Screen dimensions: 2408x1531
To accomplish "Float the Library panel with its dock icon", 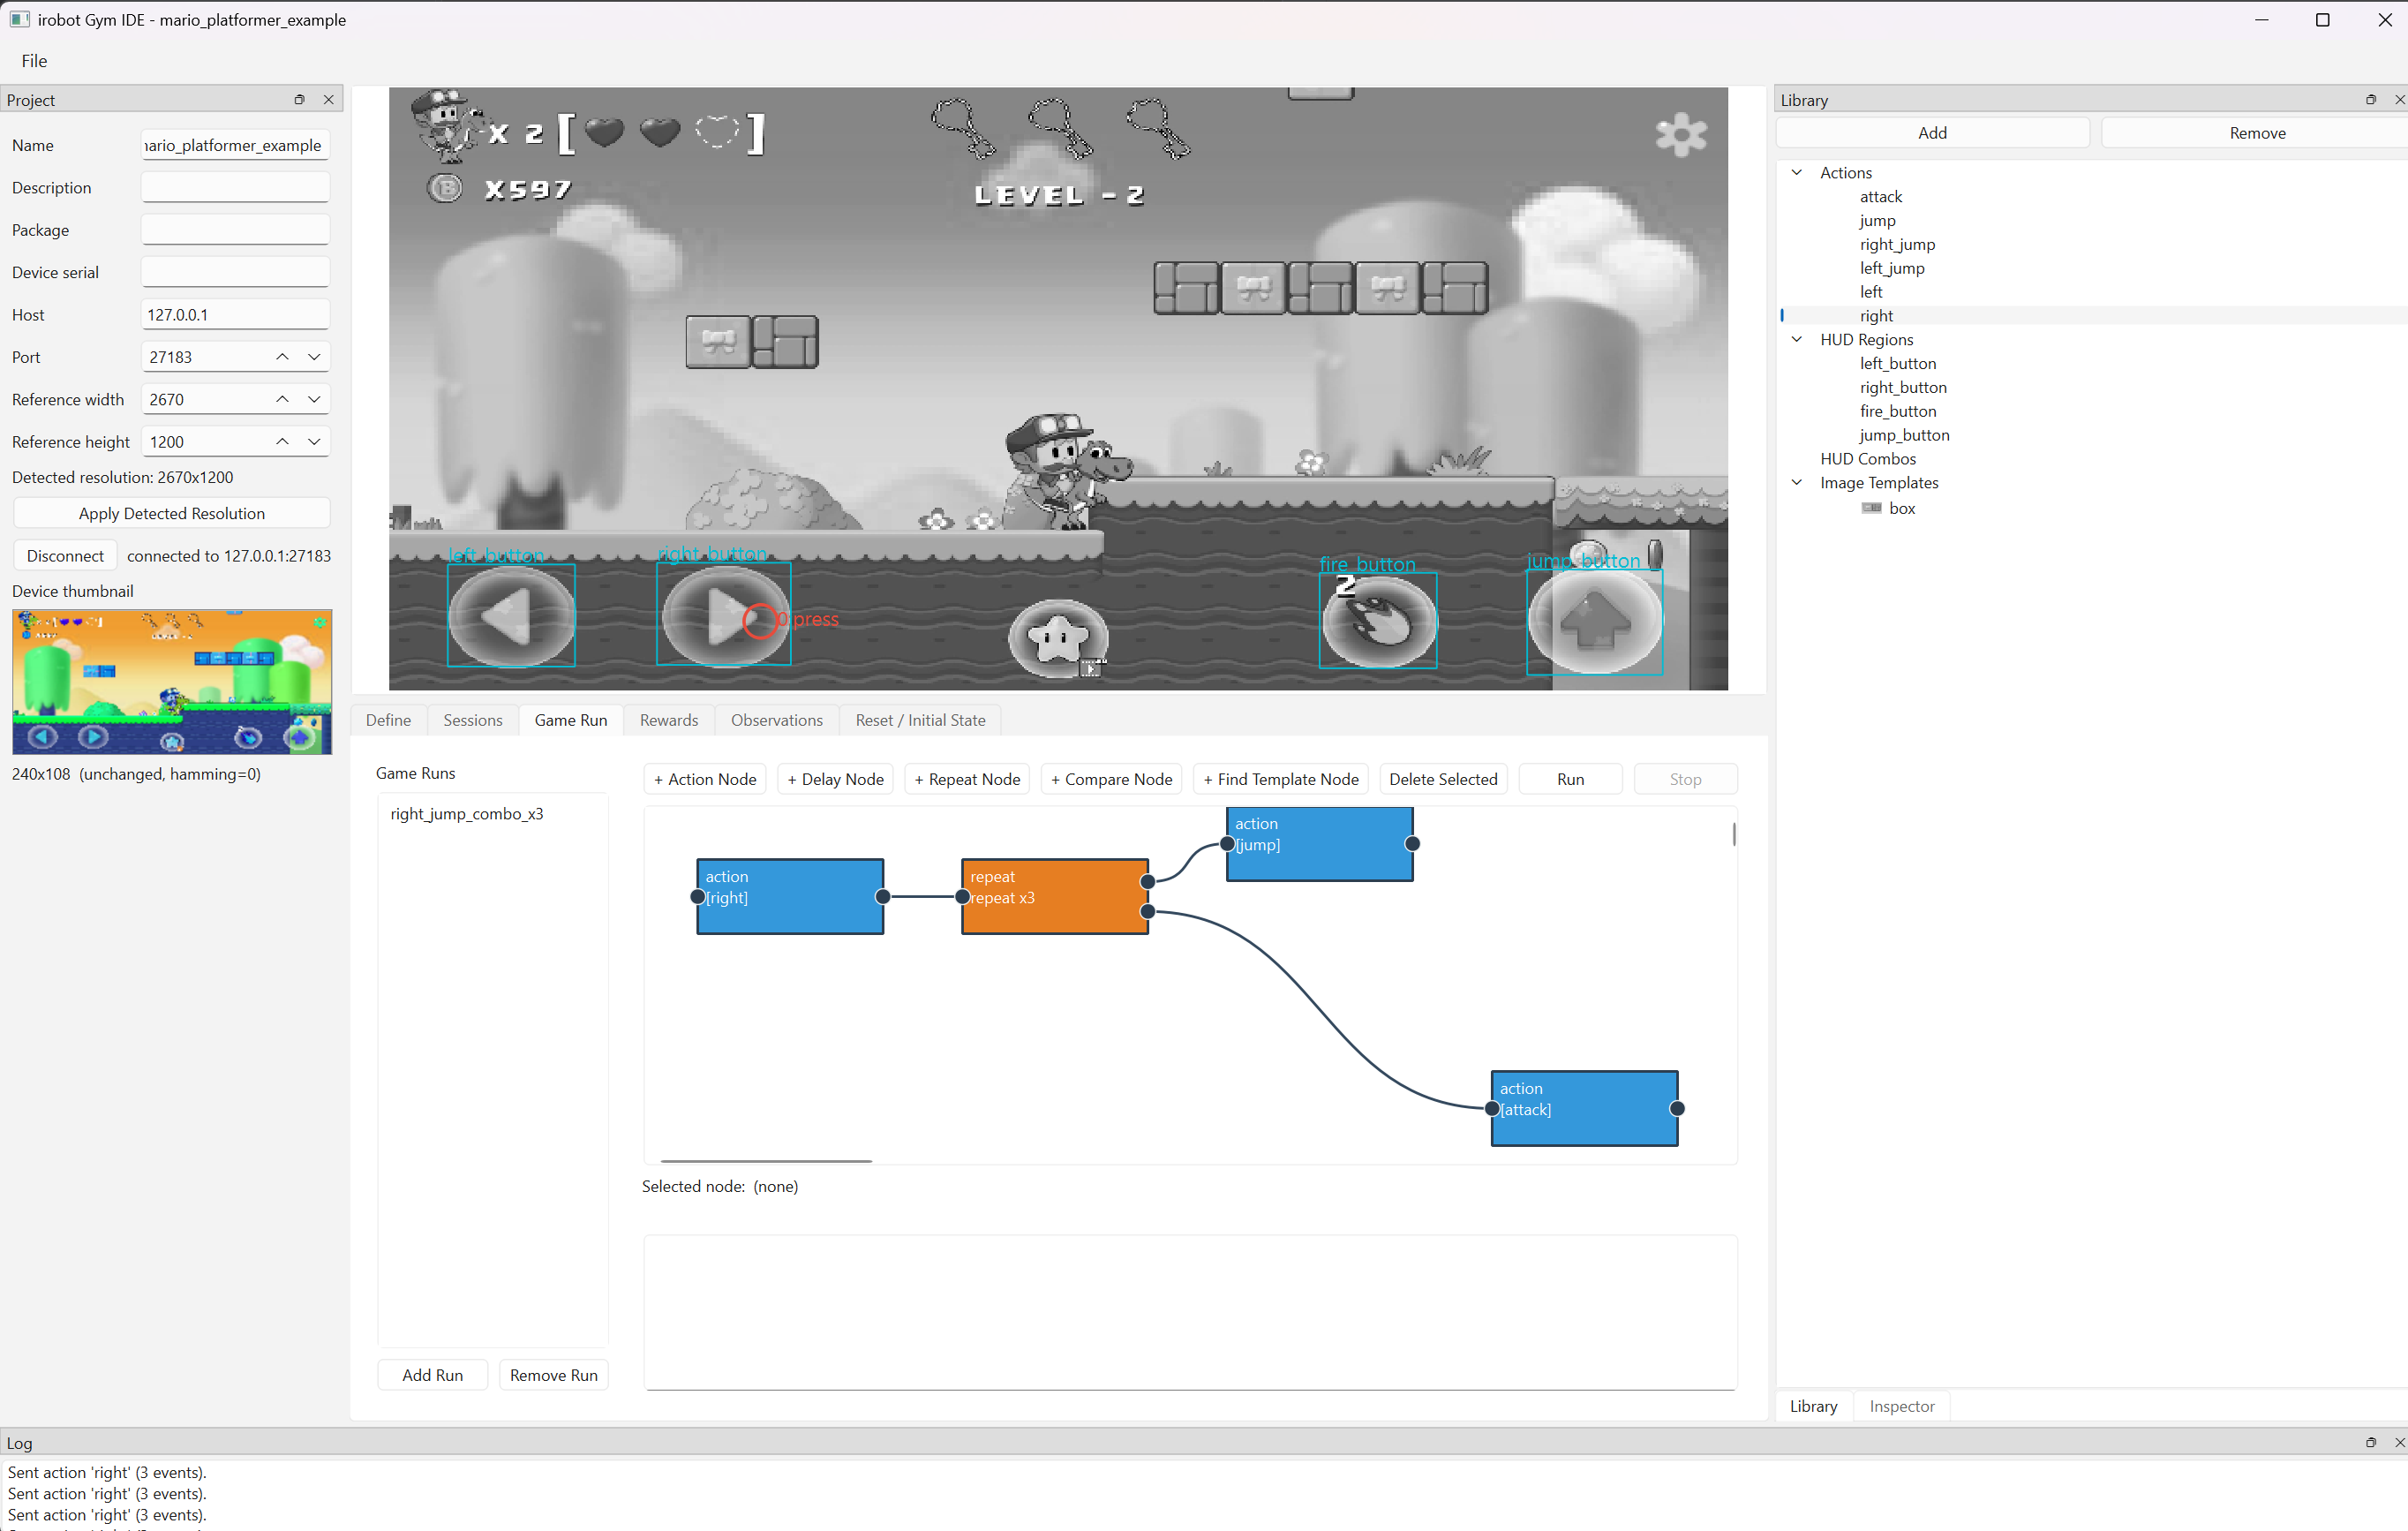I will (x=2370, y=99).
